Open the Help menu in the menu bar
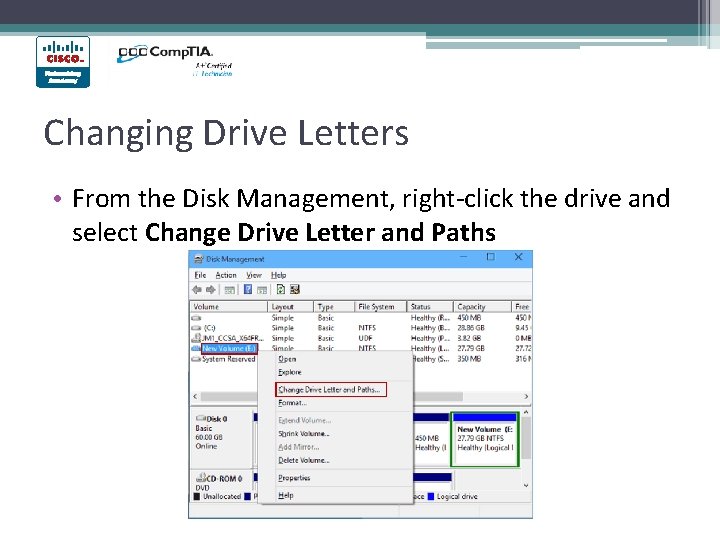 click(x=278, y=275)
